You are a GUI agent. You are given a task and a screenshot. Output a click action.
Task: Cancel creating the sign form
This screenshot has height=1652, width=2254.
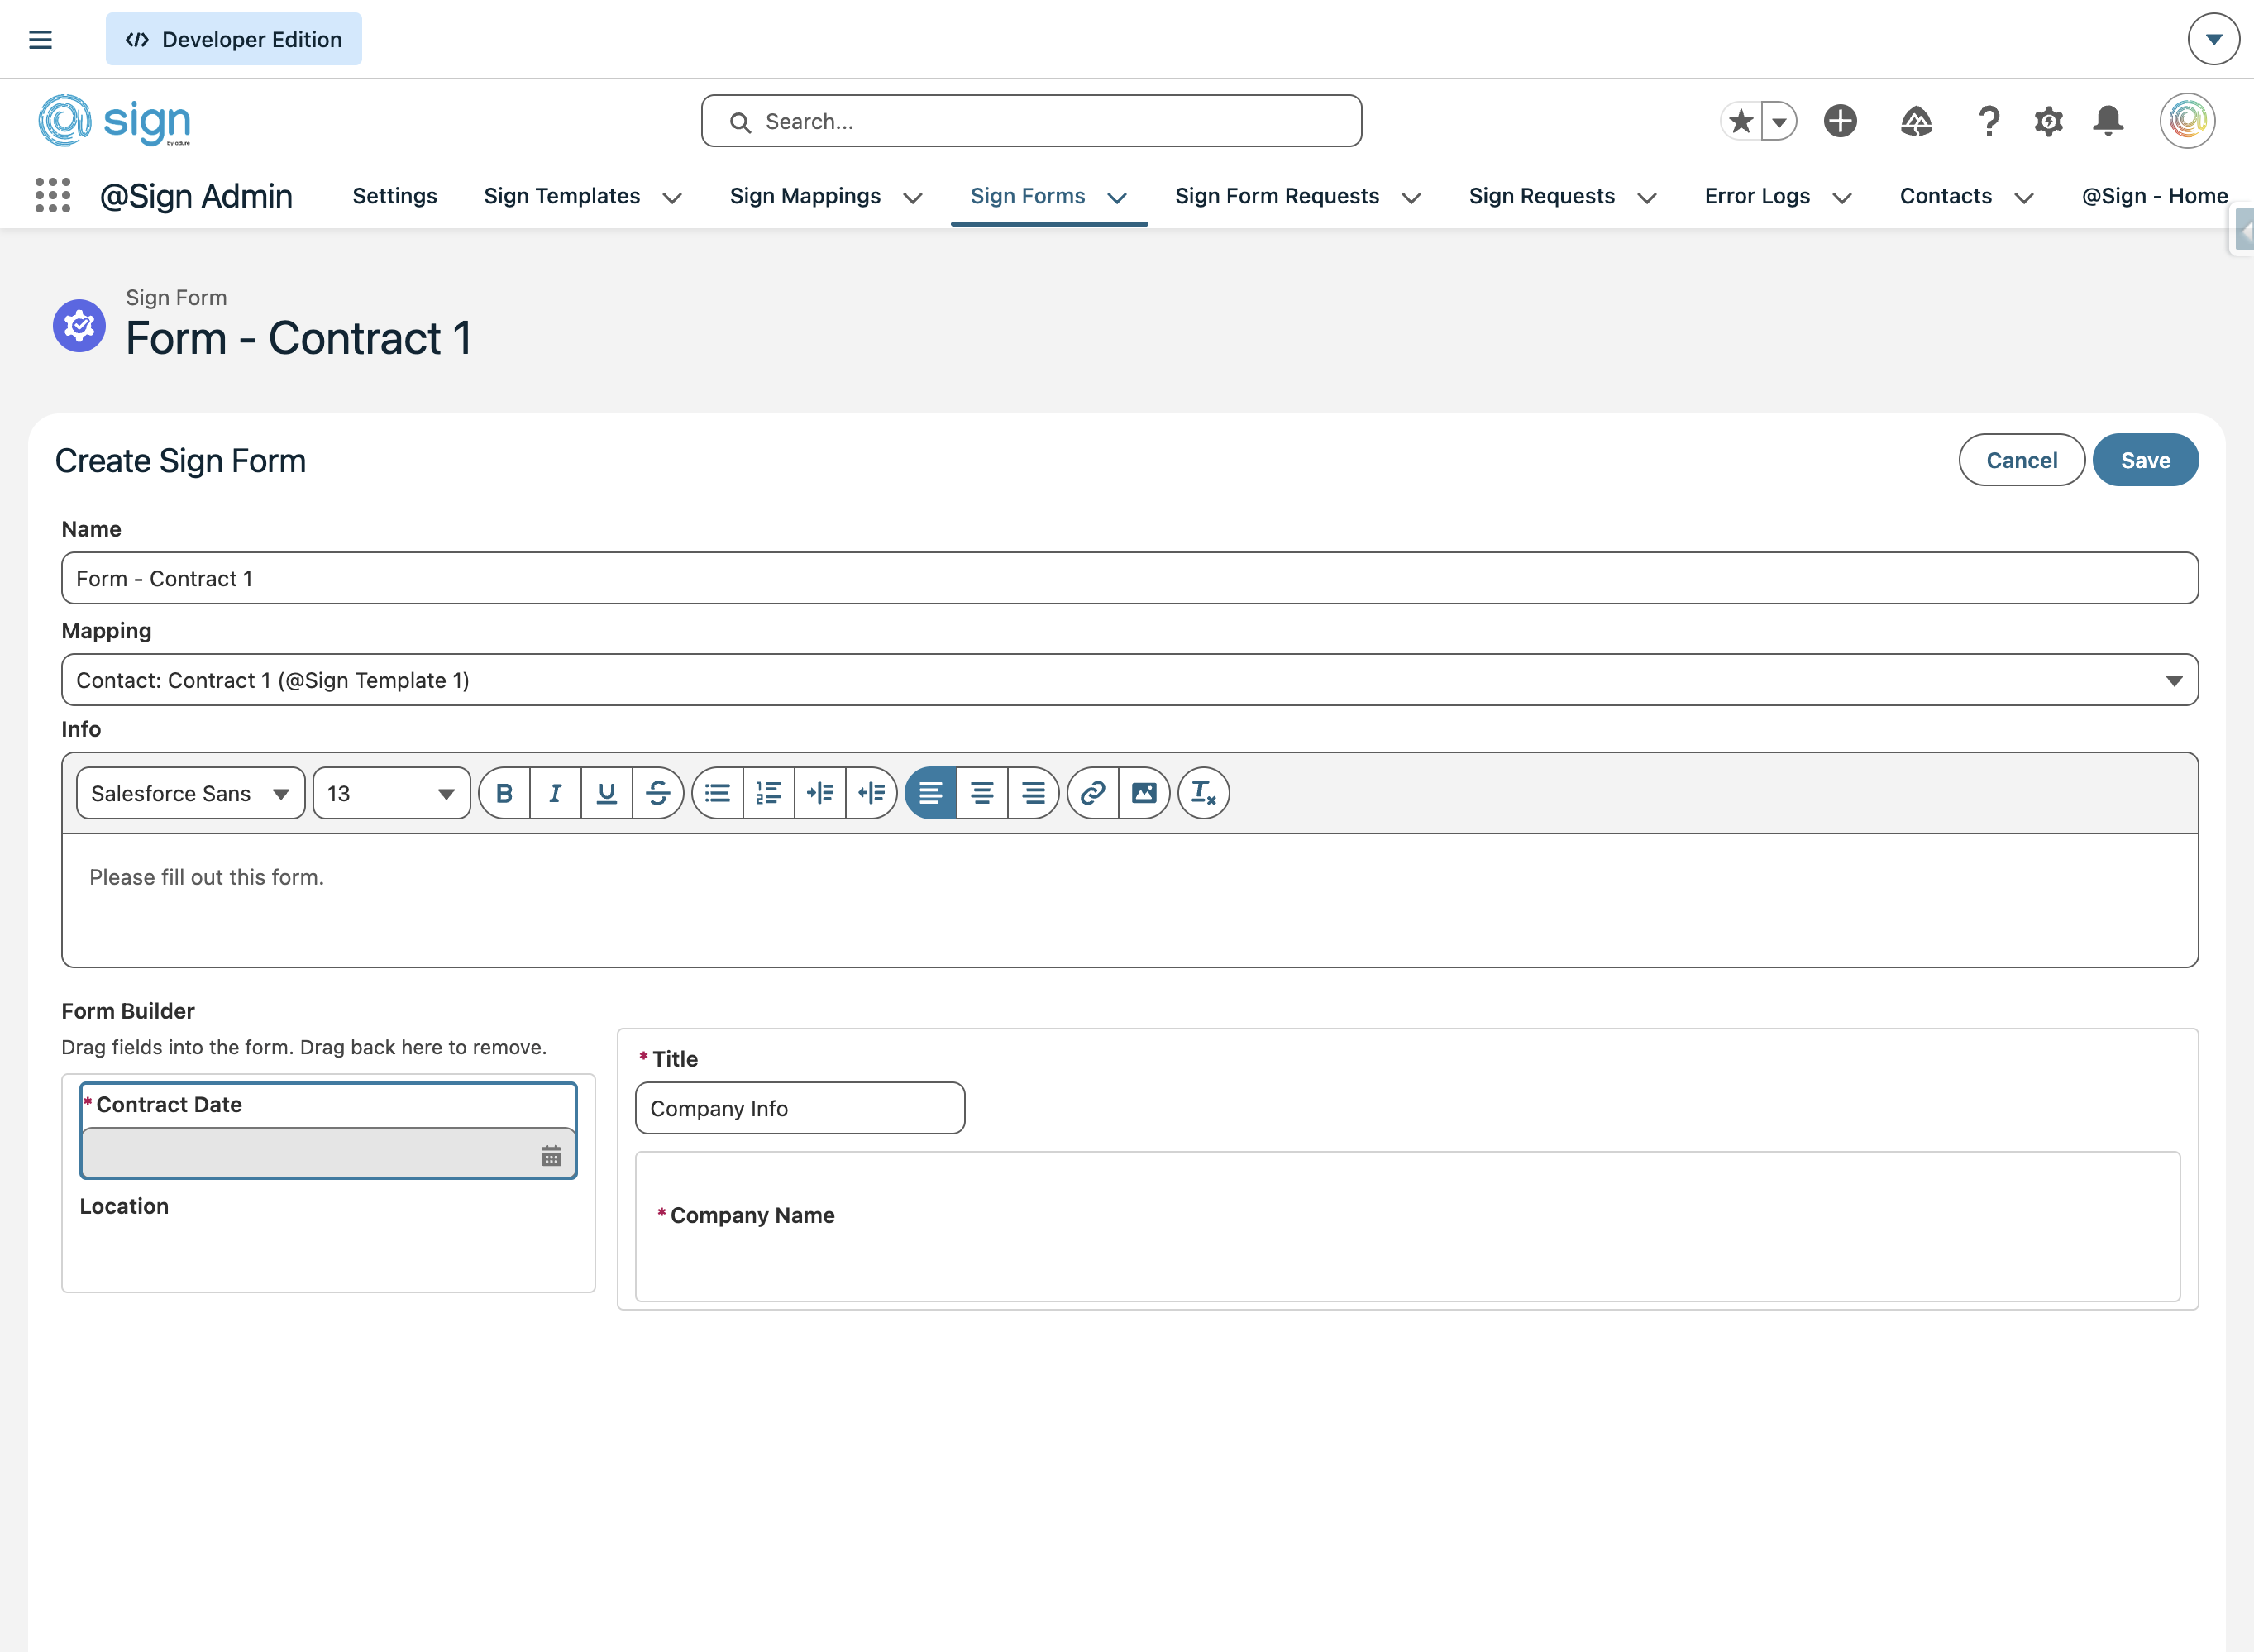point(2021,460)
